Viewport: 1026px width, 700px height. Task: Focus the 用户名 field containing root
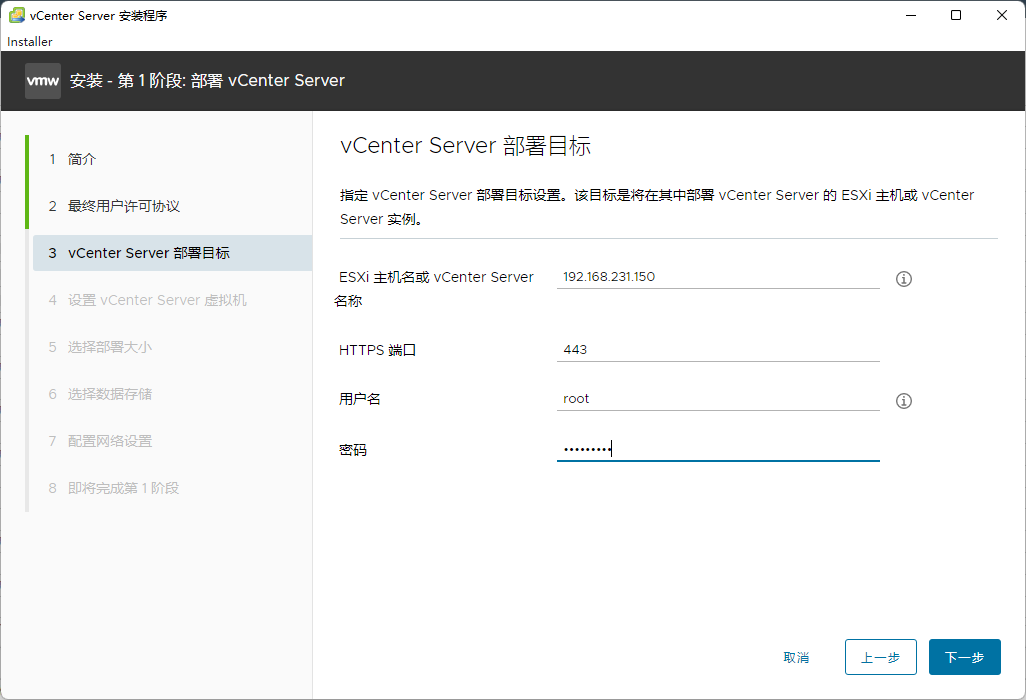(x=718, y=399)
